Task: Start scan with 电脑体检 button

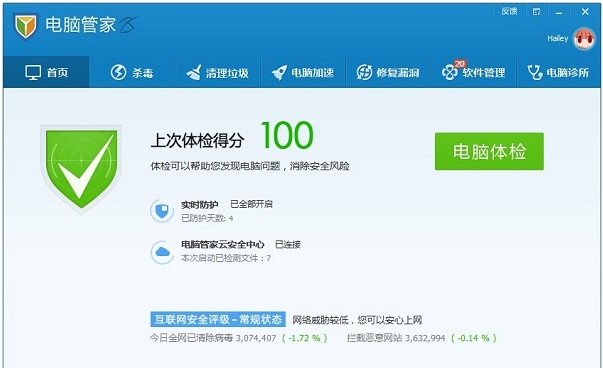Action: coord(489,151)
